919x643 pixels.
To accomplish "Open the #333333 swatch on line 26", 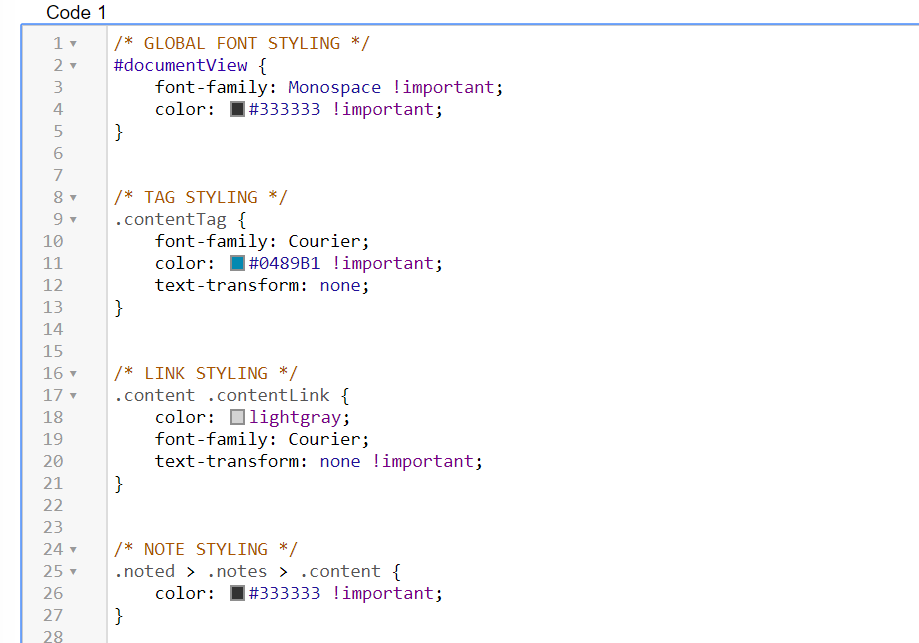I will click(236, 592).
